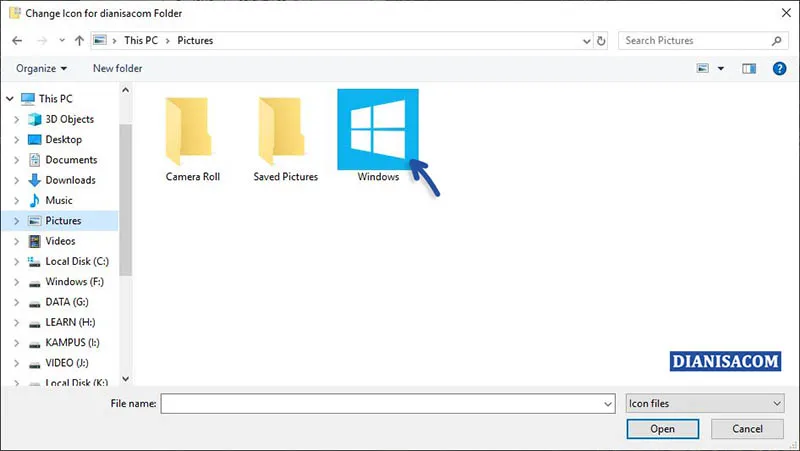Select This PC in navigation tree
Image resolution: width=800 pixels, height=451 pixels.
[56, 98]
